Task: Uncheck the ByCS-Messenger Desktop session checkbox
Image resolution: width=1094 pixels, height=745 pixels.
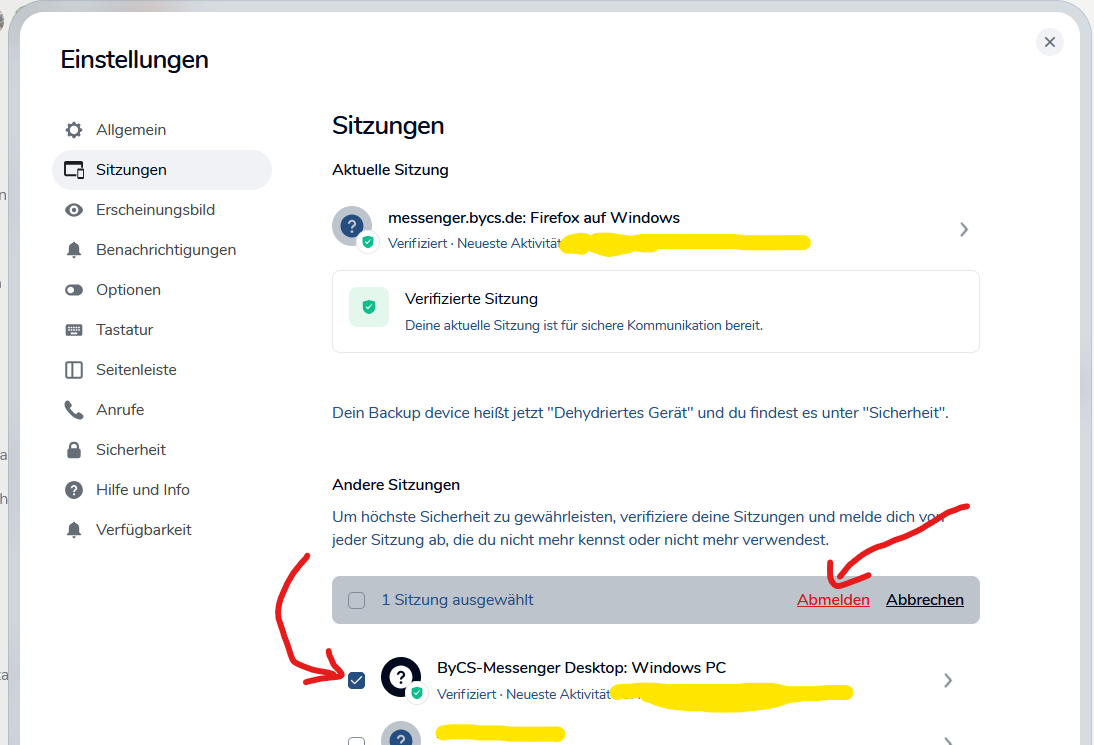Action: pyautogui.click(x=357, y=681)
